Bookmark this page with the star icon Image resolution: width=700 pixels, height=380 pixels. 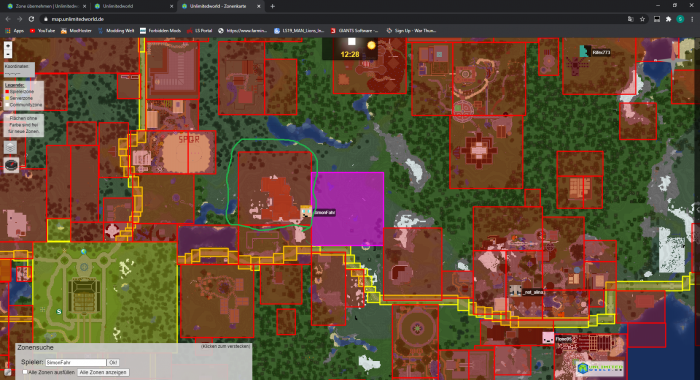click(642, 19)
